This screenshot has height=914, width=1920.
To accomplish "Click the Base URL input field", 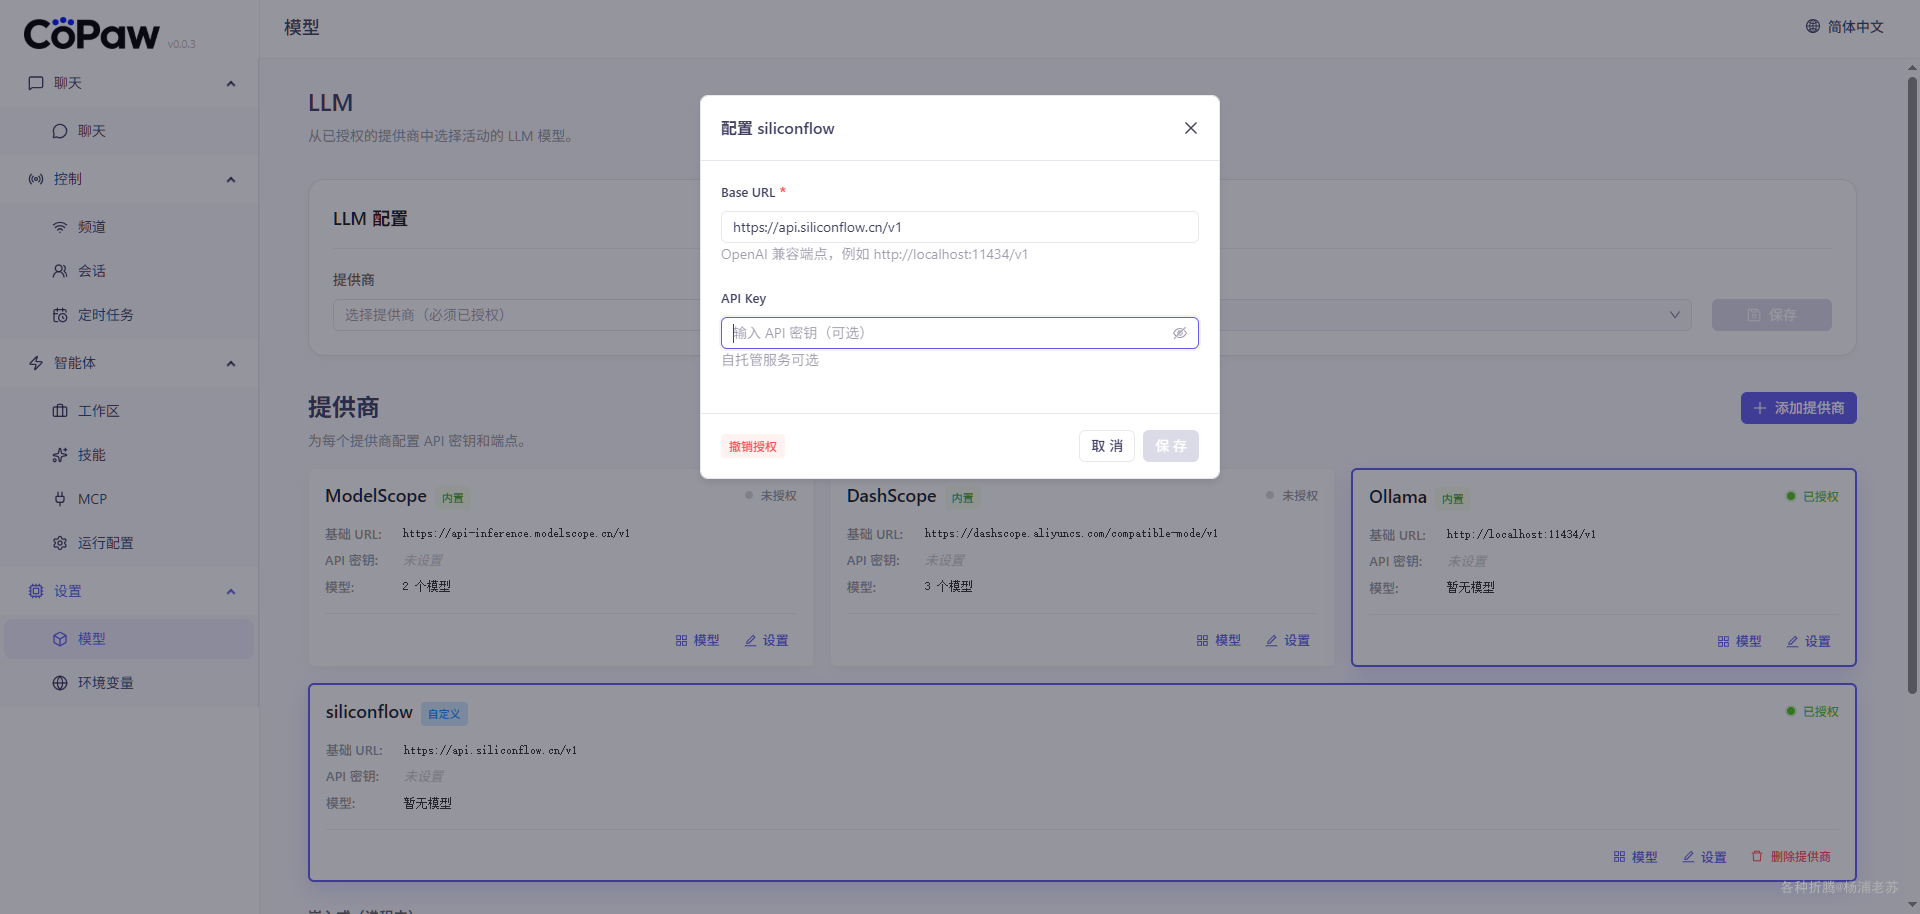I will coord(959,227).
